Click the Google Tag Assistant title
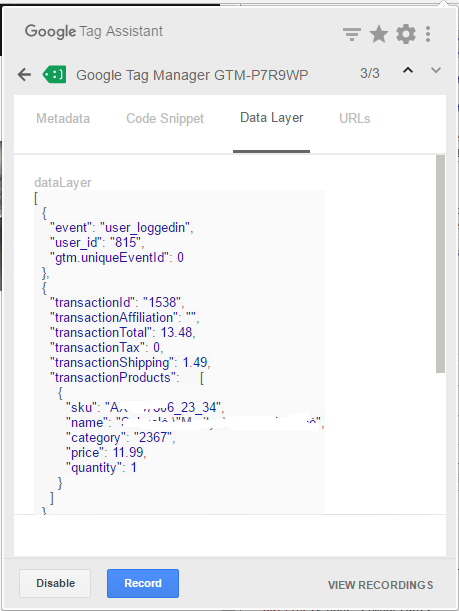 [x=94, y=31]
